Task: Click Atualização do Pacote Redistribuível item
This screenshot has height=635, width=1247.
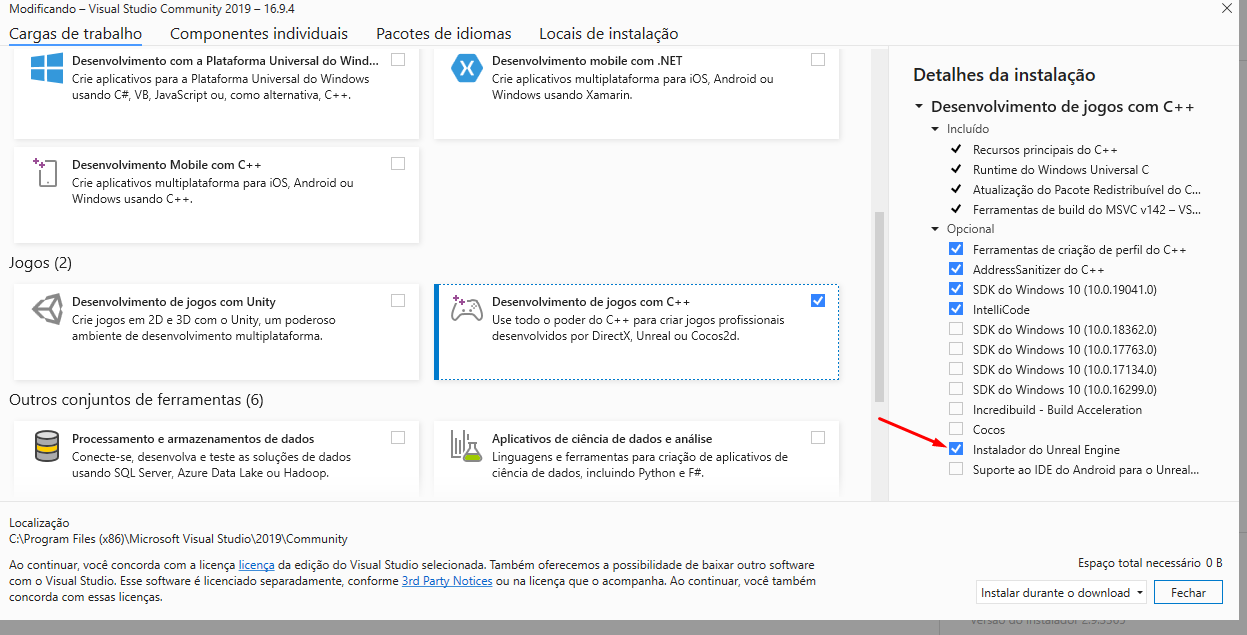Action: [1087, 189]
